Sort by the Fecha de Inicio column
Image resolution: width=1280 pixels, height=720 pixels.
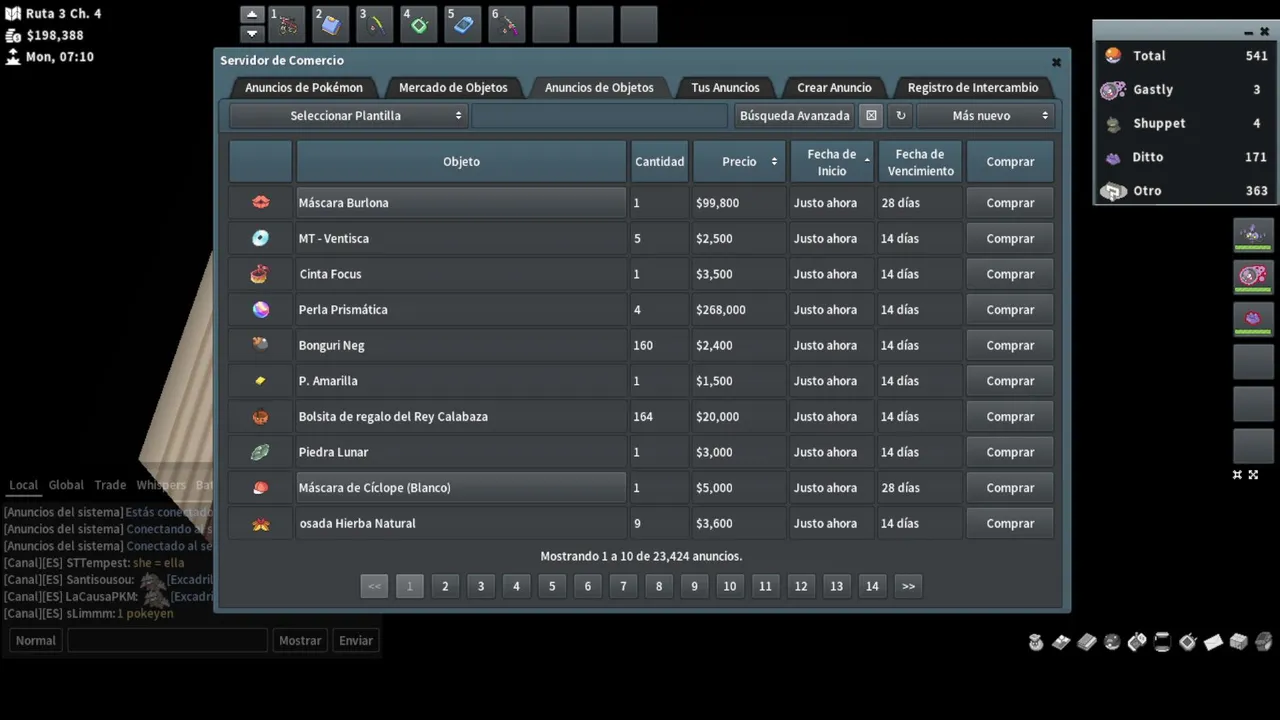pyautogui.click(x=832, y=161)
